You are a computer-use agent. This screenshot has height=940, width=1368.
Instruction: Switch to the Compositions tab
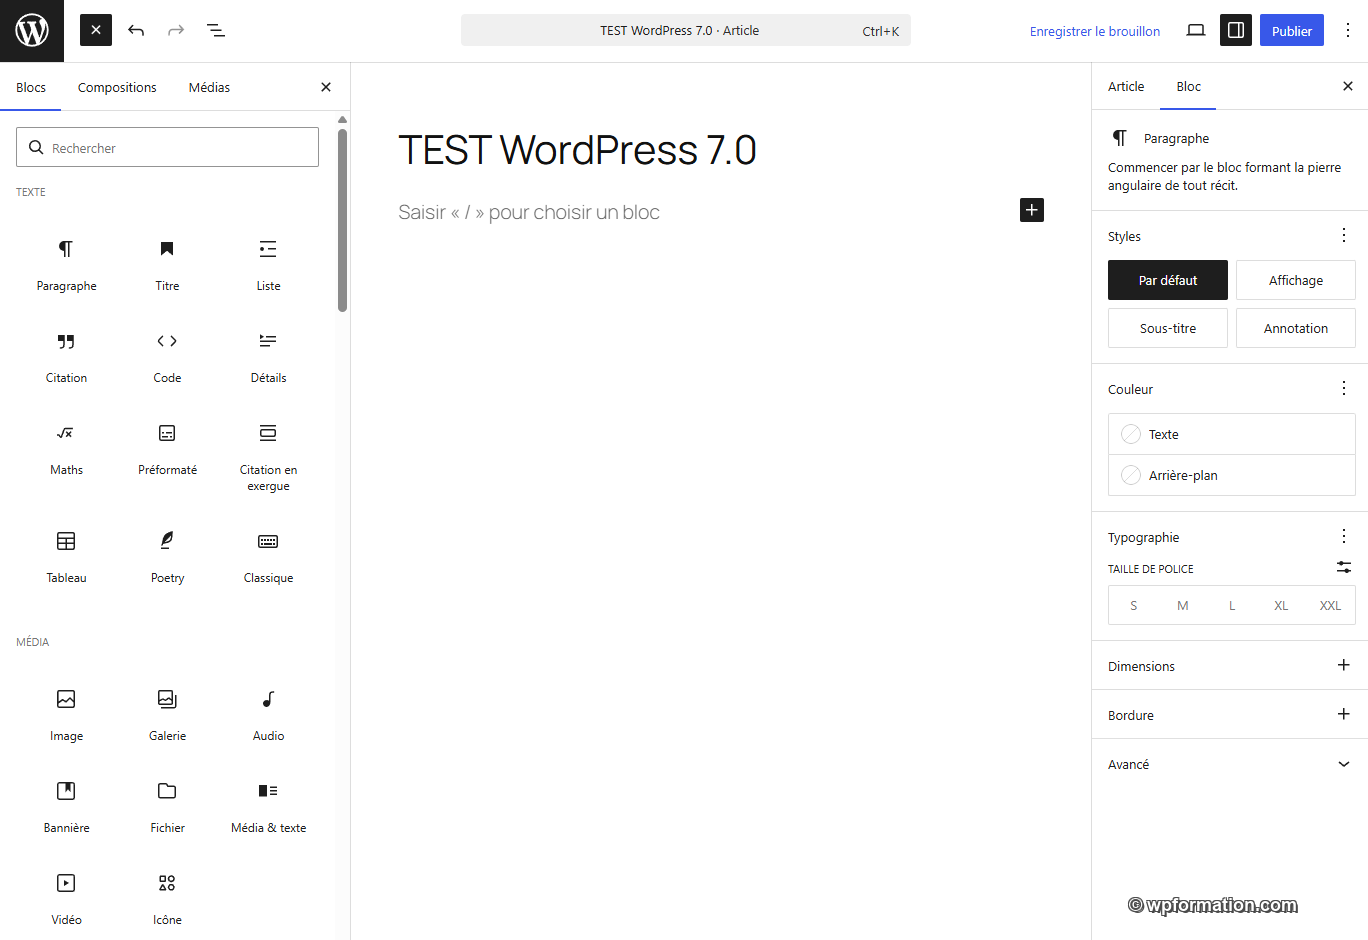(x=117, y=87)
